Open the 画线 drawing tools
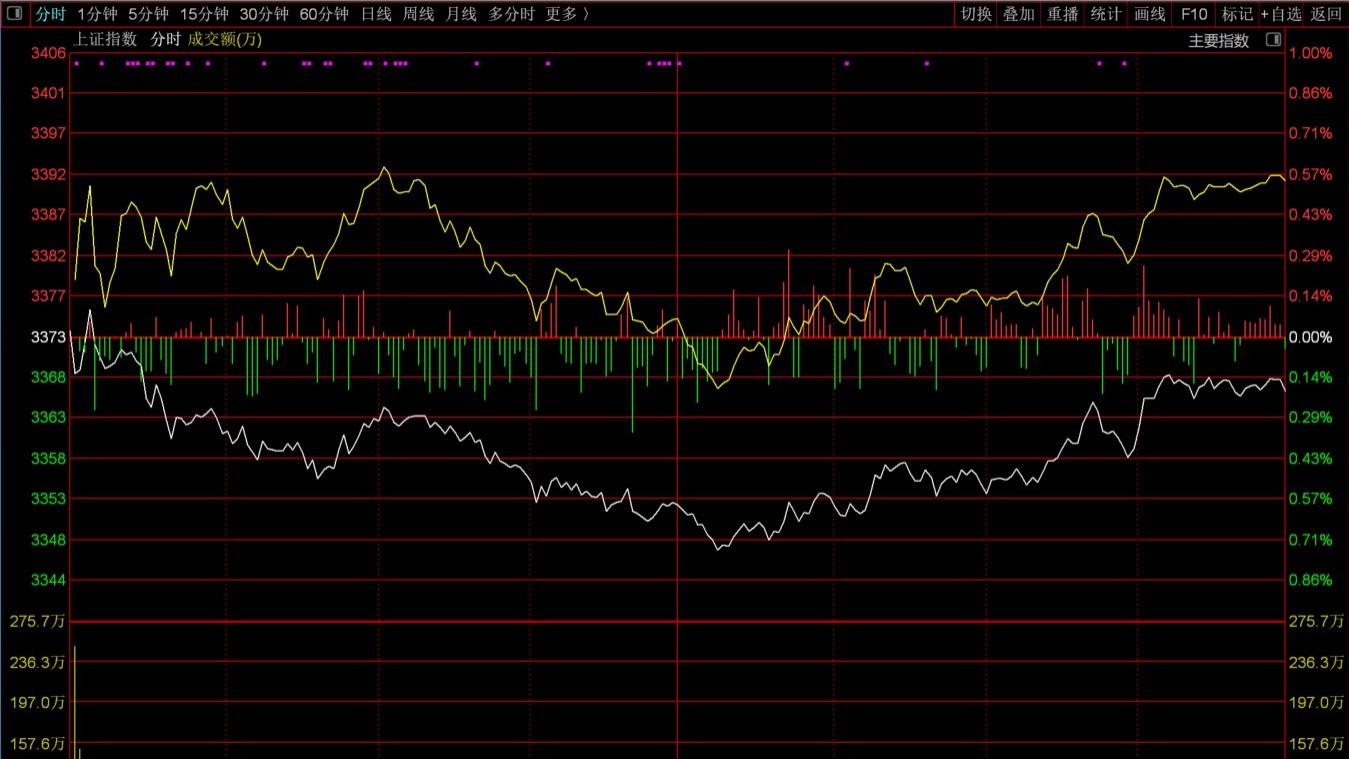1349x759 pixels. [x=1150, y=14]
